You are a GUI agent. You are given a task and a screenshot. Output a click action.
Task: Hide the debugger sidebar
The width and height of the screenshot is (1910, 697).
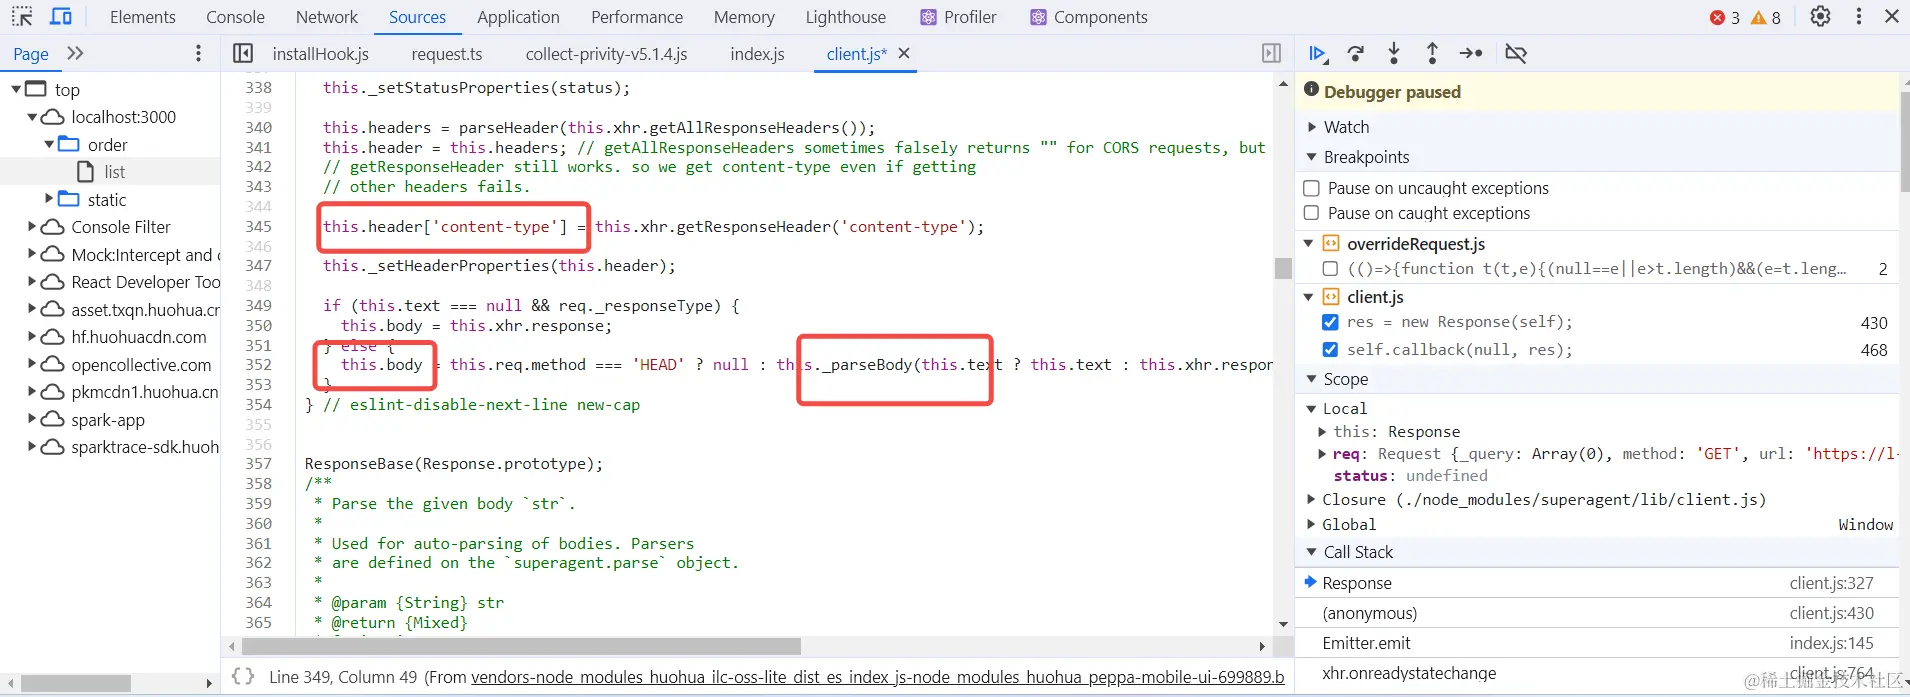[x=1271, y=53]
